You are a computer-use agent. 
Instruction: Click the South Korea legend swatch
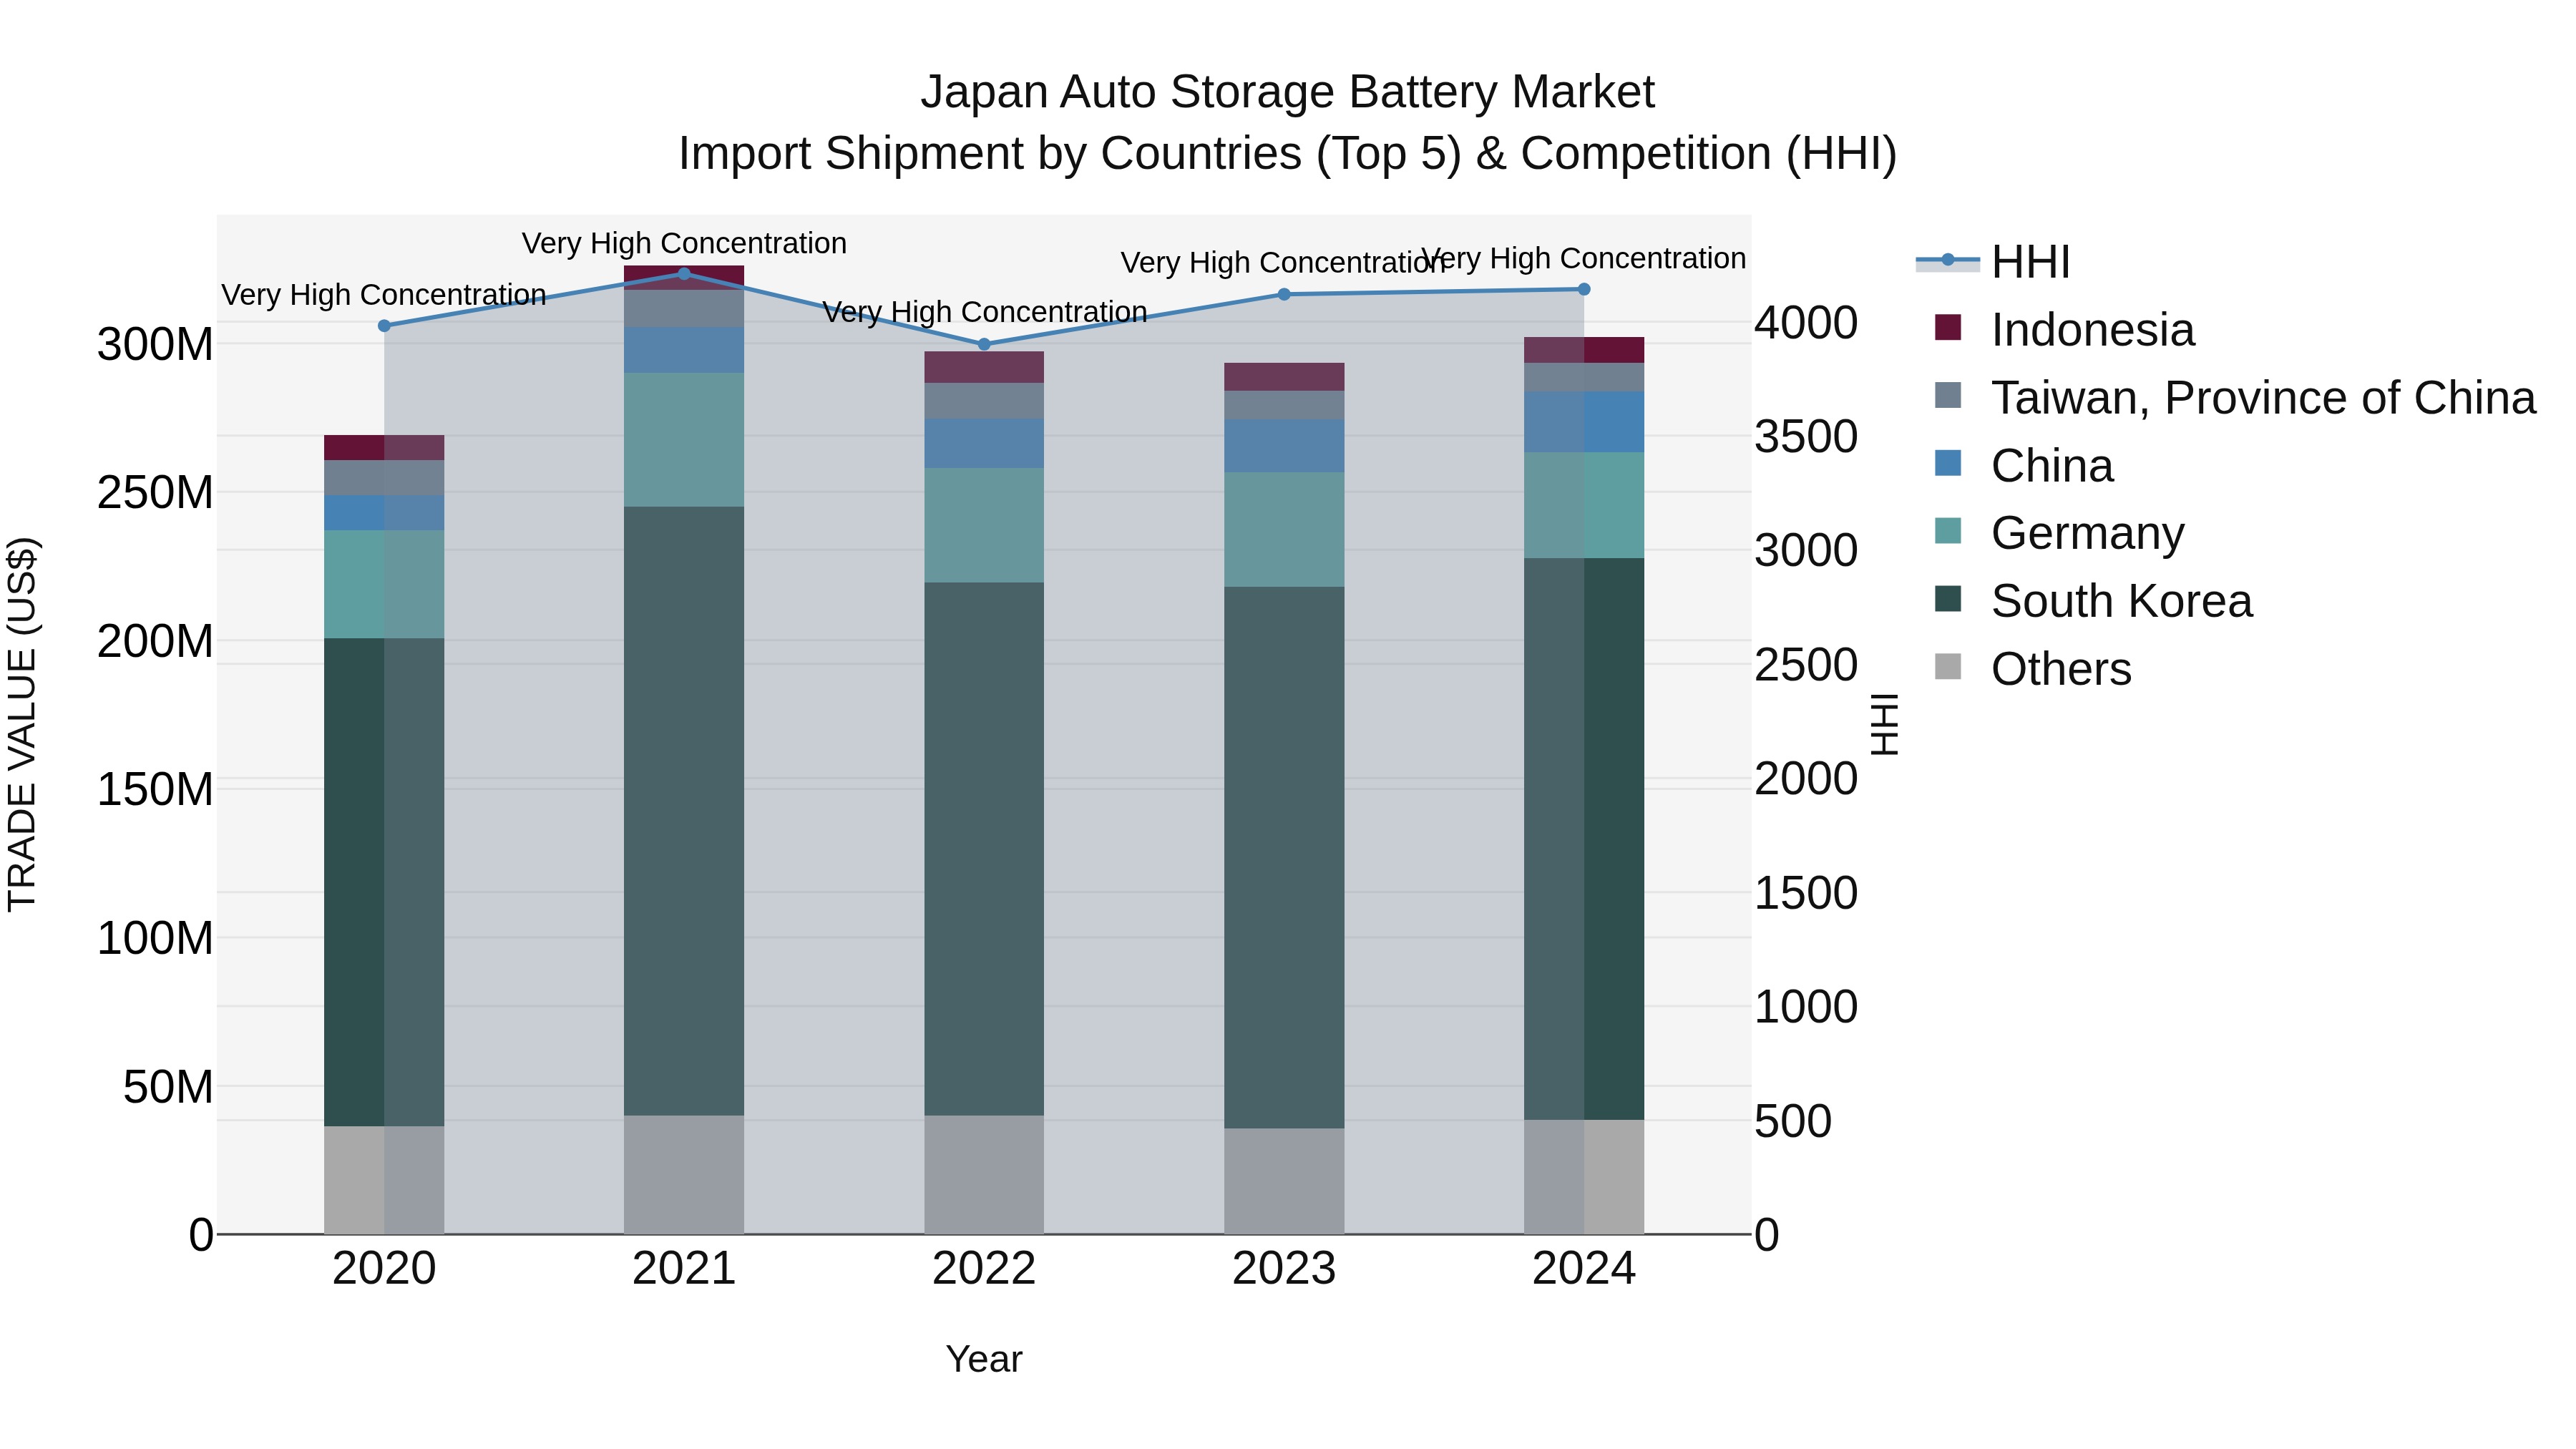tap(1948, 599)
